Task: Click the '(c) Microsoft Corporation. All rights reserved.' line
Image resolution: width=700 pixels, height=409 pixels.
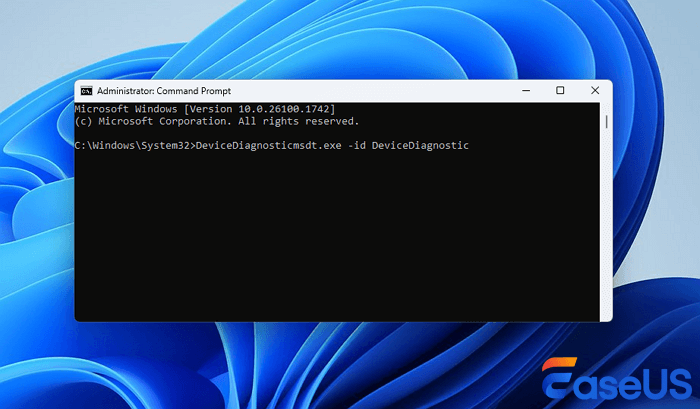Action: (217, 121)
